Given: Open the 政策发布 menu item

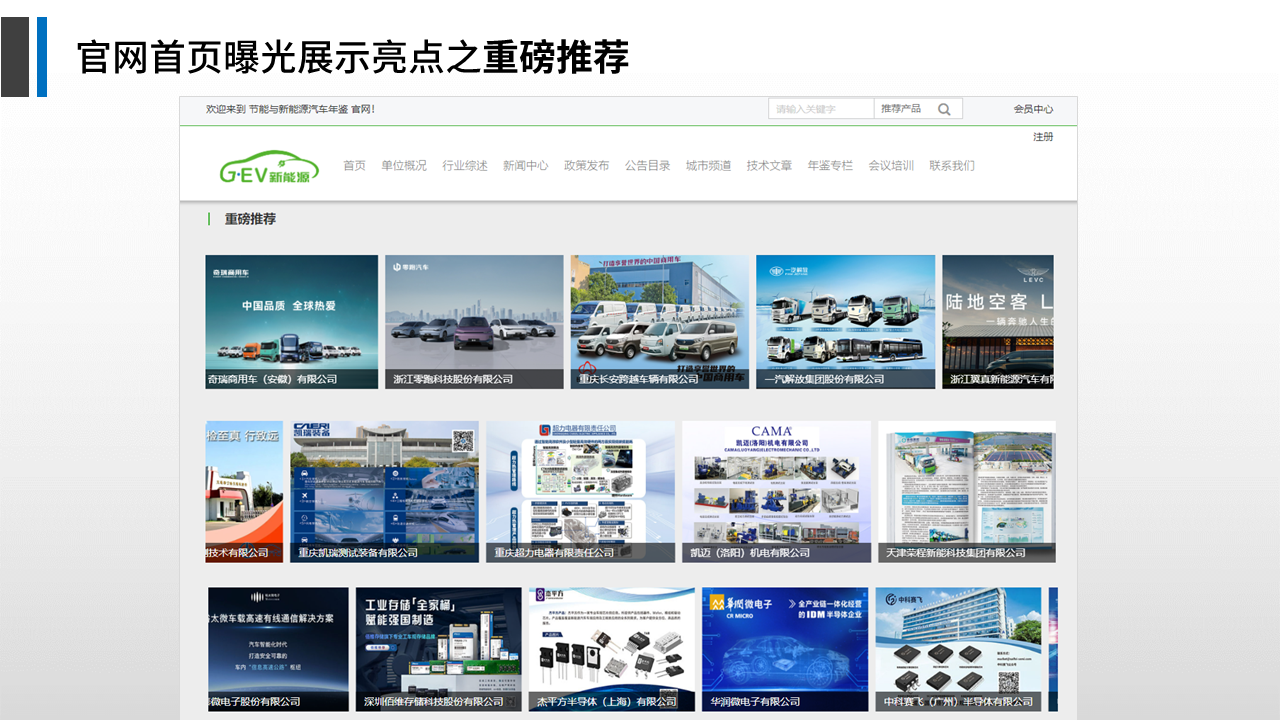Looking at the screenshot, I should point(586,166).
